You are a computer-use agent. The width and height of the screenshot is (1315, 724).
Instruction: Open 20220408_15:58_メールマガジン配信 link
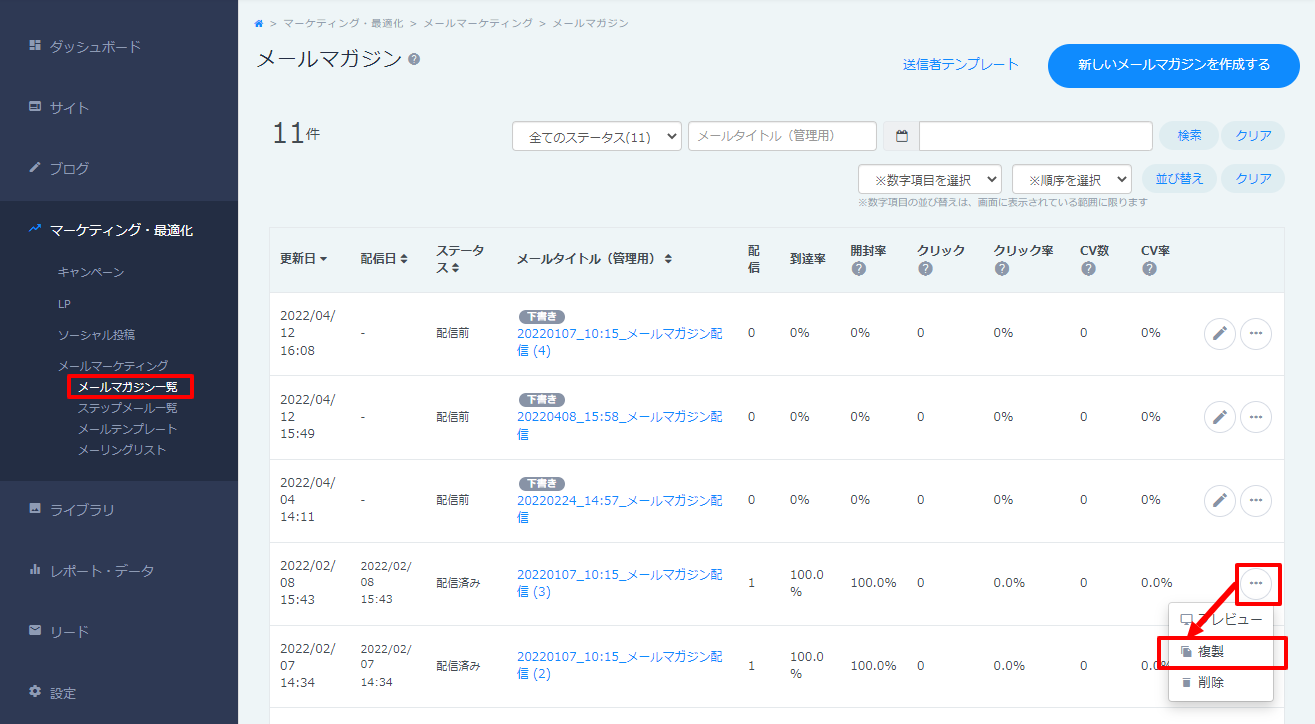(619, 425)
